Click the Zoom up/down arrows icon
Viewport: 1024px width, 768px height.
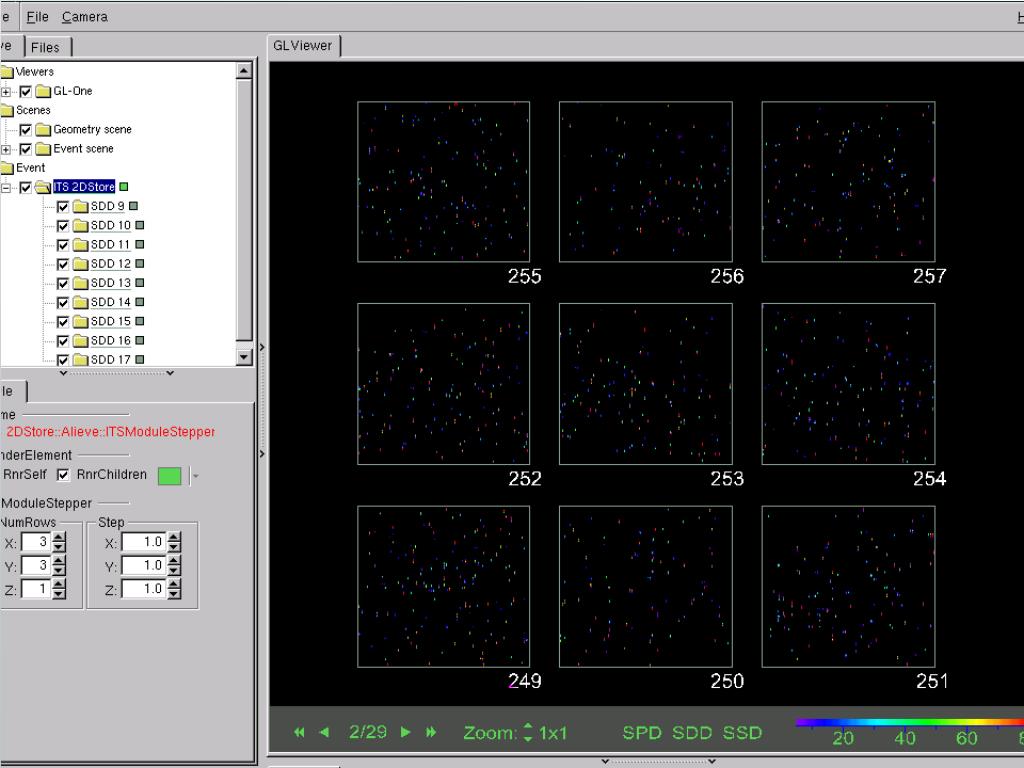[528, 732]
